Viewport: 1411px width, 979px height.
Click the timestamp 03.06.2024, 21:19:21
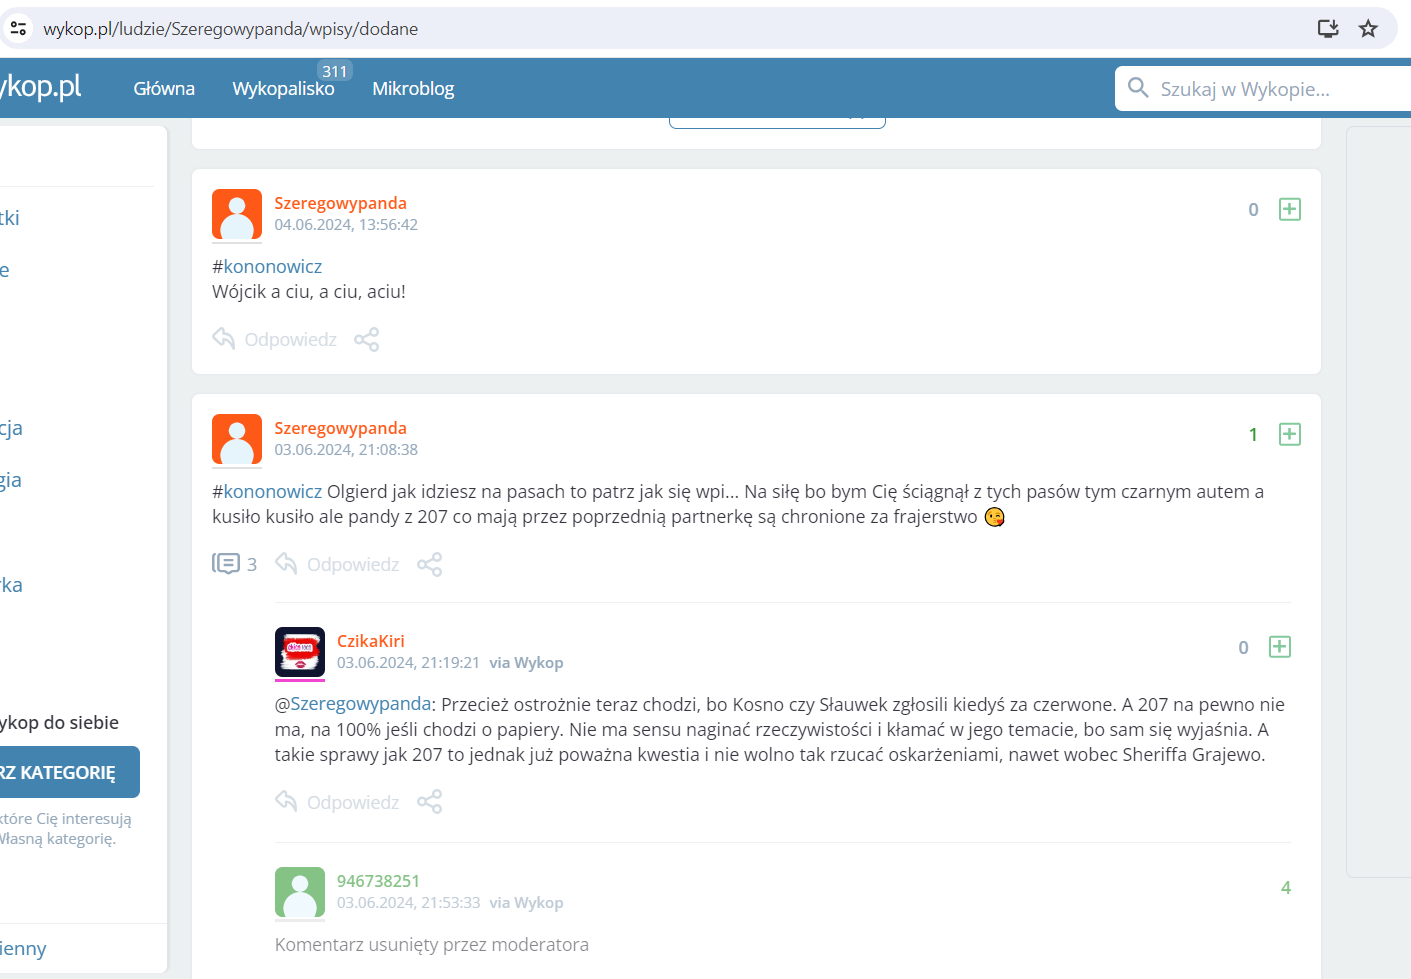pyautogui.click(x=408, y=663)
